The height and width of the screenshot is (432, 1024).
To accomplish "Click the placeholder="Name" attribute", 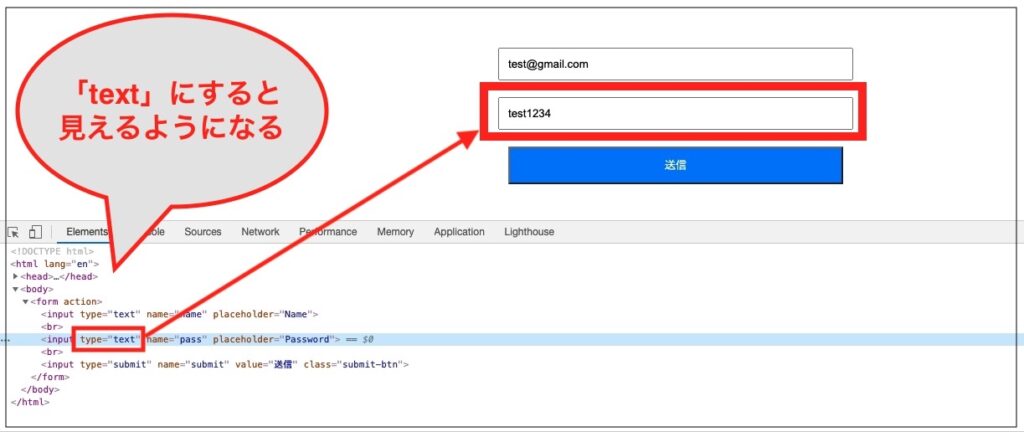I will click(x=263, y=314).
